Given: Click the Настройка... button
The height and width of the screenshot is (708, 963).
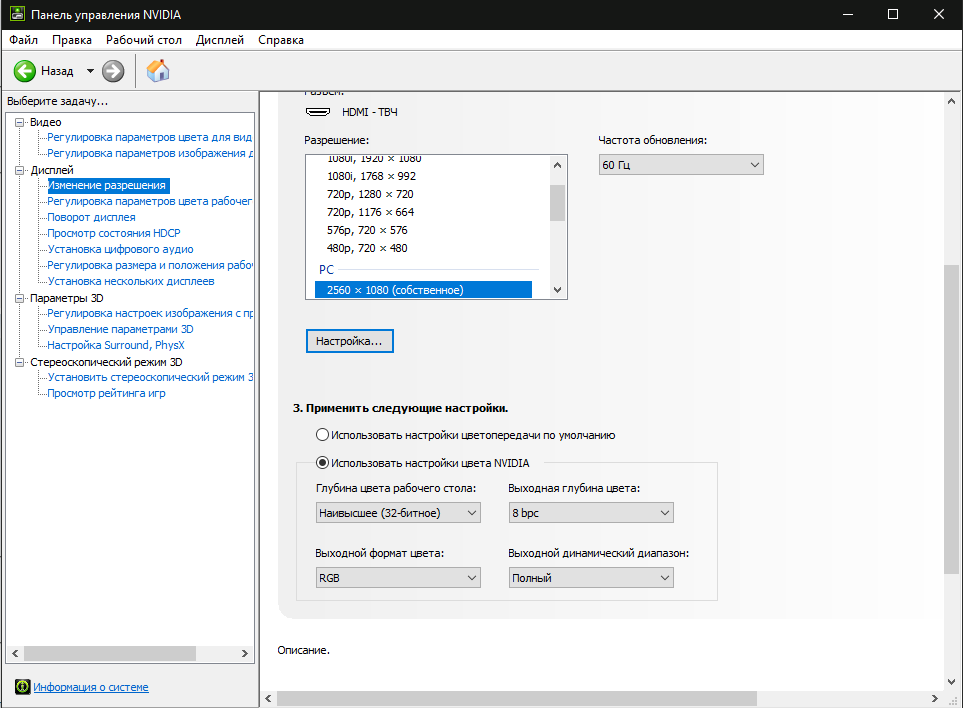Looking at the screenshot, I should tap(349, 341).
